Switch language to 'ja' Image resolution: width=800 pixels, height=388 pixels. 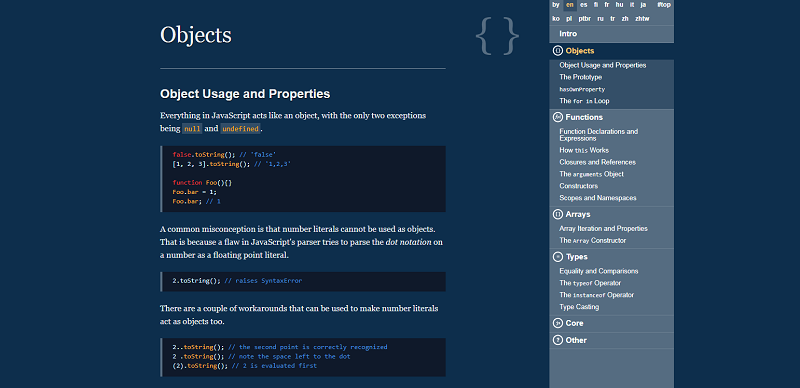pos(643,5)
